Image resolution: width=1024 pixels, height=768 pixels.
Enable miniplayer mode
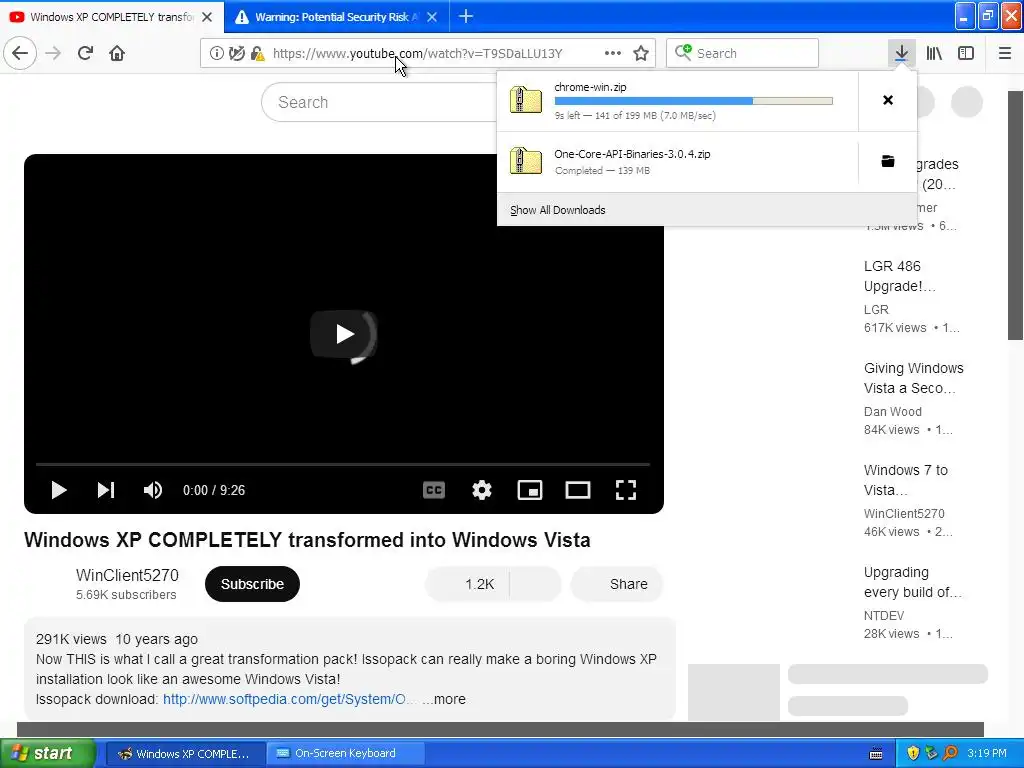pos(530,490)
